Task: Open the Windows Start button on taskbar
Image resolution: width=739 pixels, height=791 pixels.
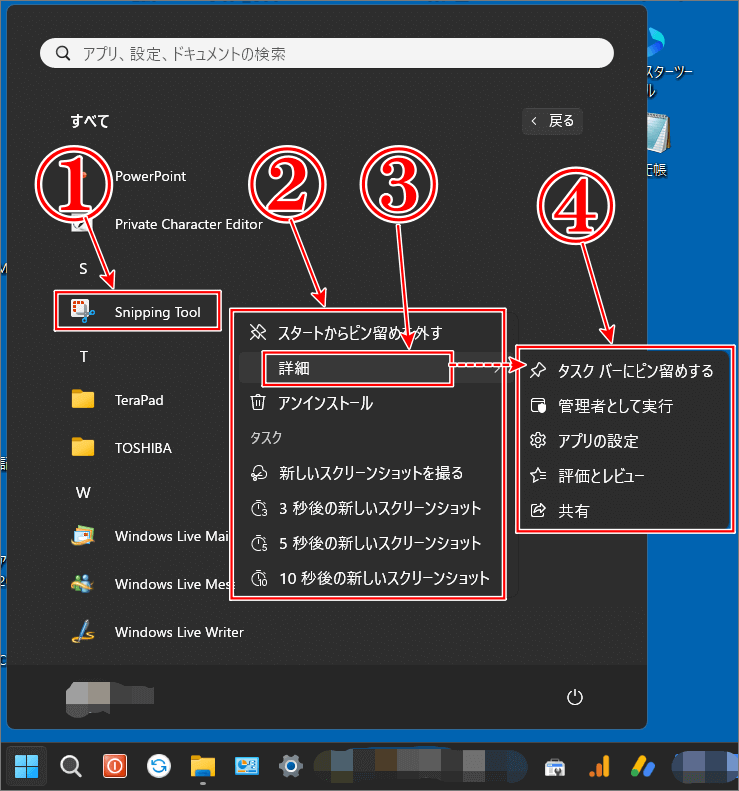Action: click(26, 766)
